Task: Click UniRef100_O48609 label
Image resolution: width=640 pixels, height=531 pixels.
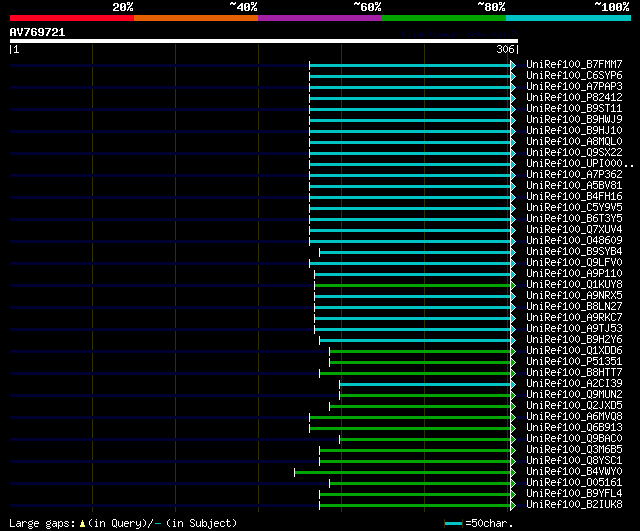Action: (574, 241)
